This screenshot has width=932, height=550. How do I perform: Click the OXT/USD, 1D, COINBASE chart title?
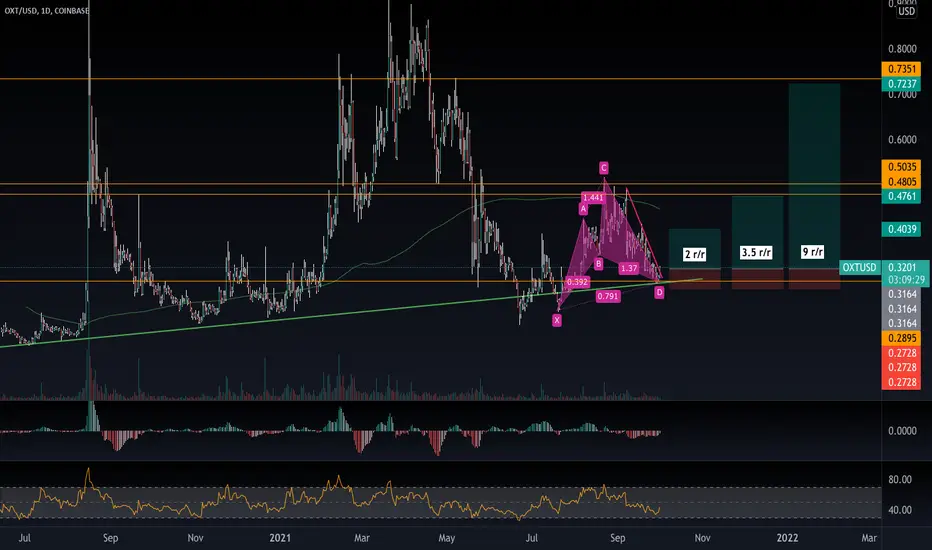coord(47,11)
